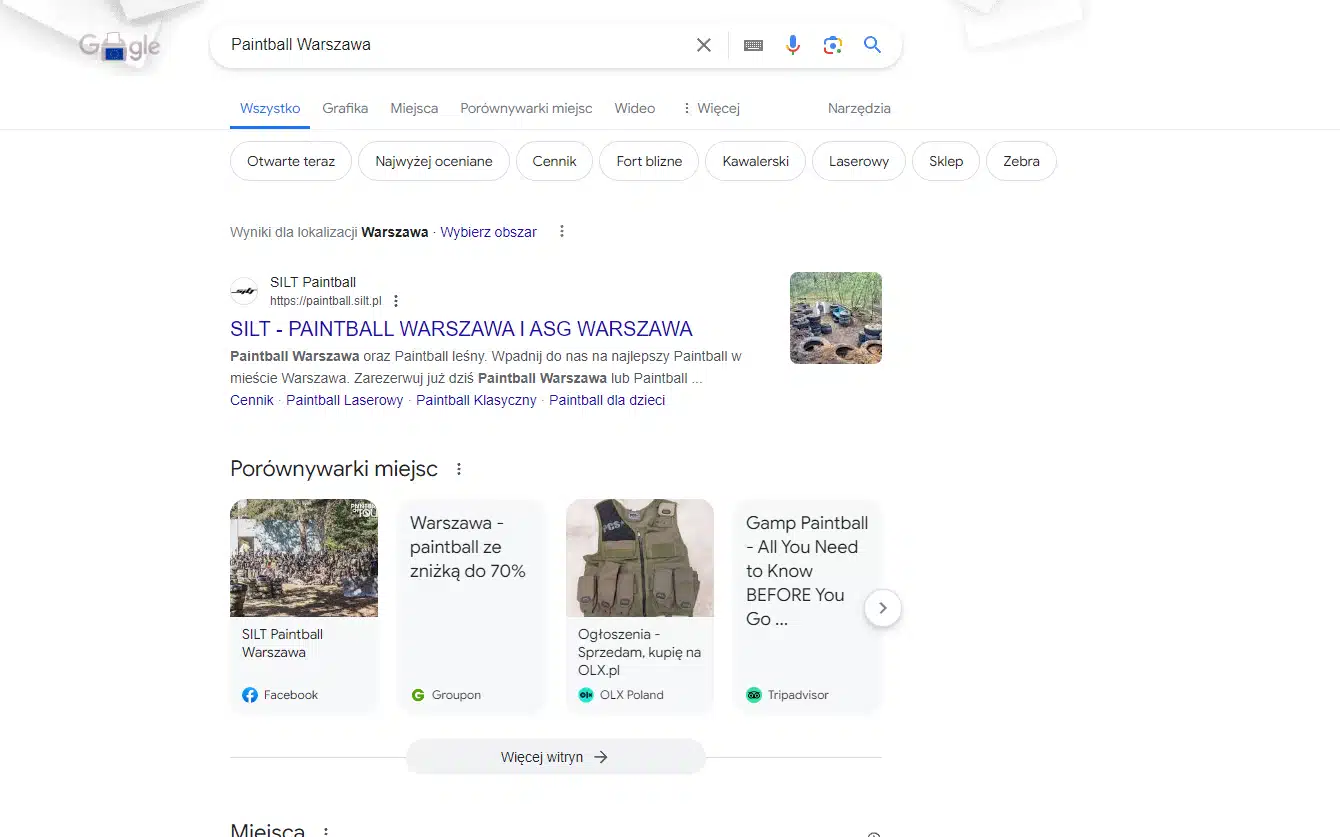1340x837 pixels.
Task: Click the Wybierz obszar link
Action: point(489,232)
